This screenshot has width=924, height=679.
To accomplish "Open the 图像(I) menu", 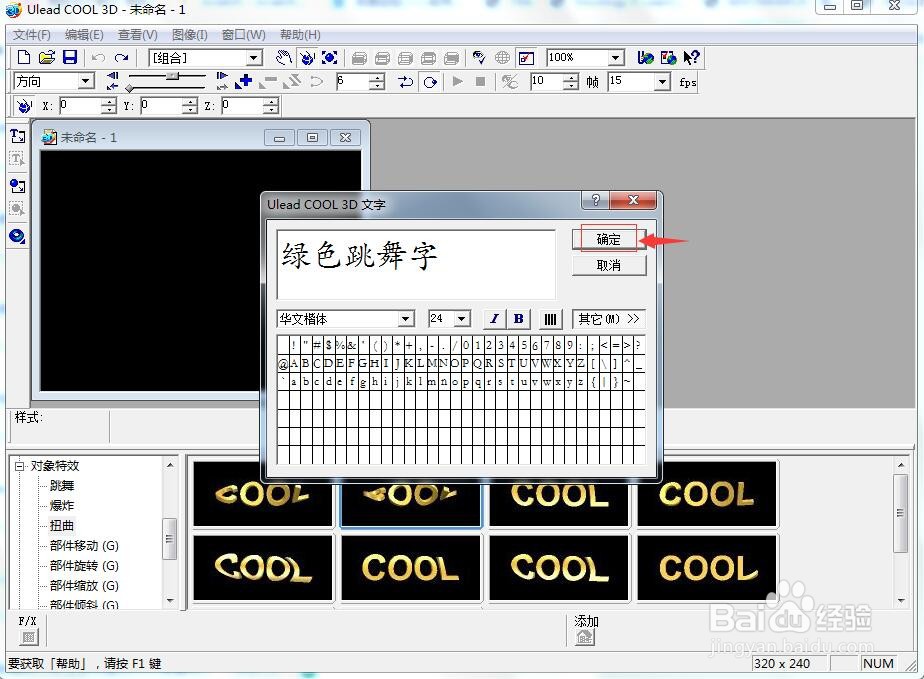I will [x=189, y=35].
